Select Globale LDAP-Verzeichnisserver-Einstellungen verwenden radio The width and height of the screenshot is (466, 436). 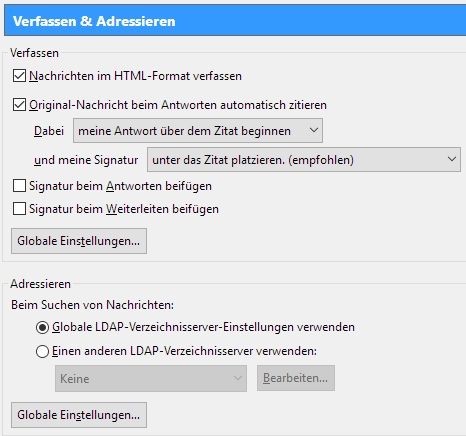(42, 327)
